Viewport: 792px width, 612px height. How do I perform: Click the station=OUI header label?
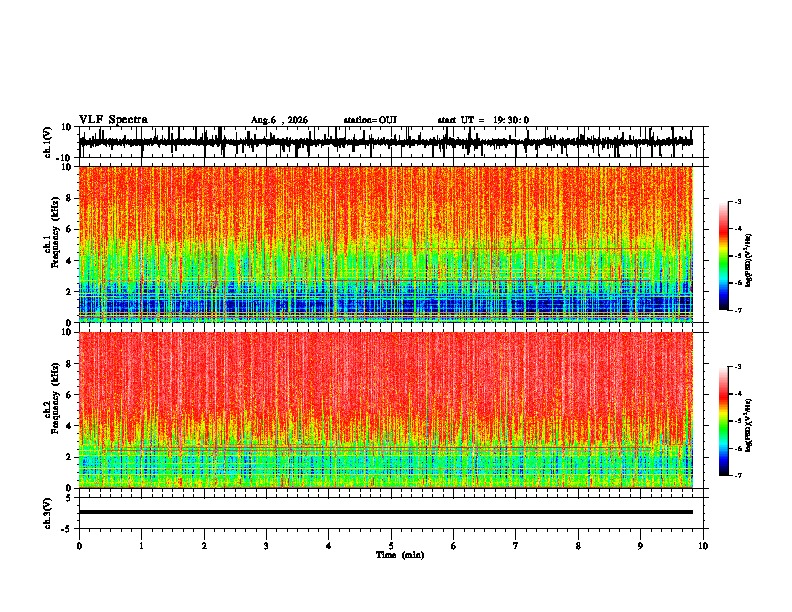370,120
